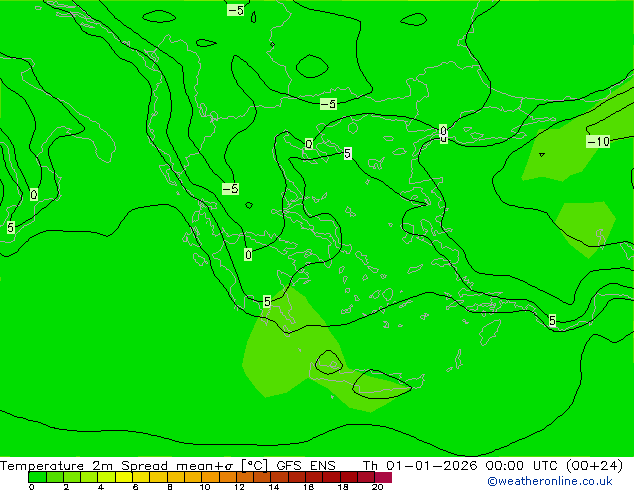The height and width of the screenshot is (490, 634).
Task: Click the '(00+24)' forecast hour text
Action: pyautogui.click(x=595, y=466)
